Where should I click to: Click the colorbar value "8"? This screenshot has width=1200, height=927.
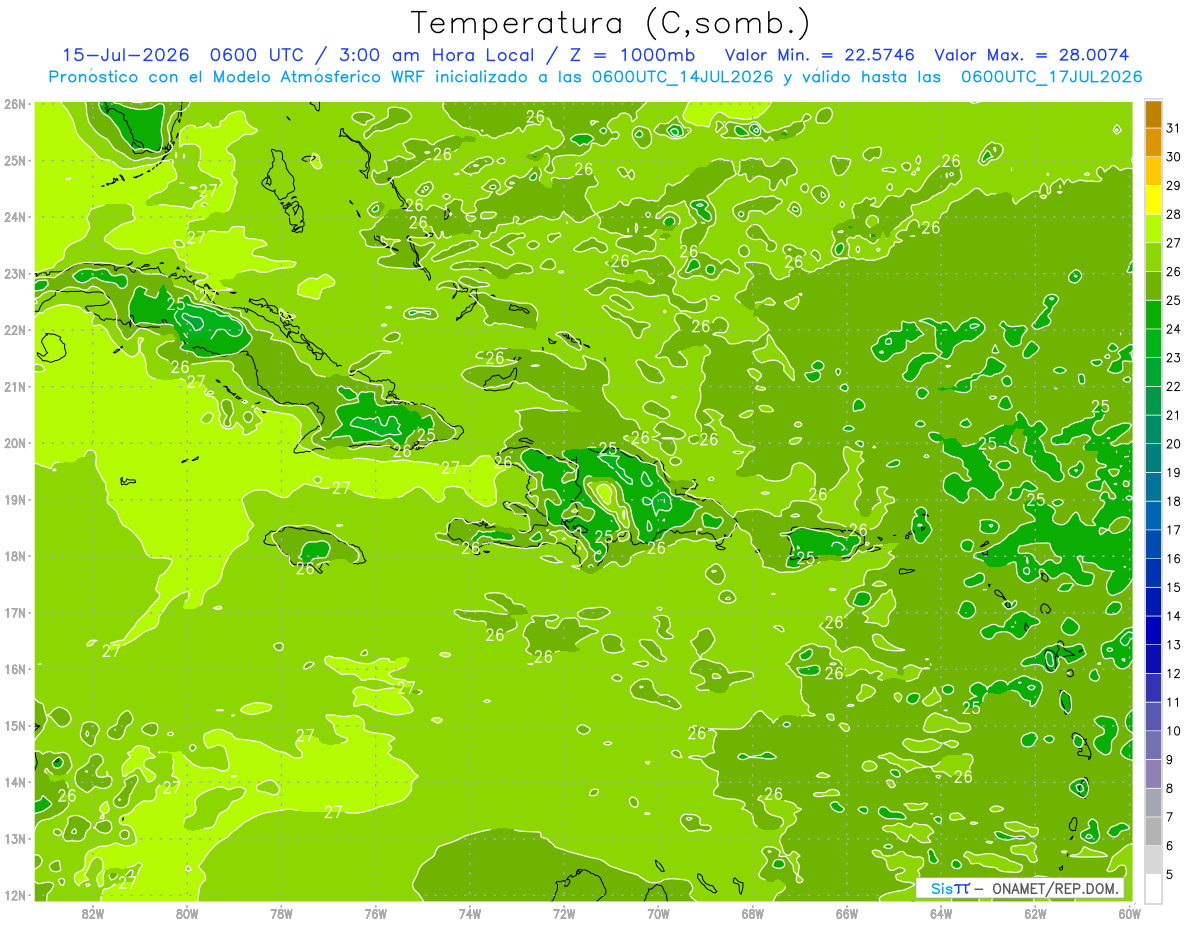point(1170,788)
